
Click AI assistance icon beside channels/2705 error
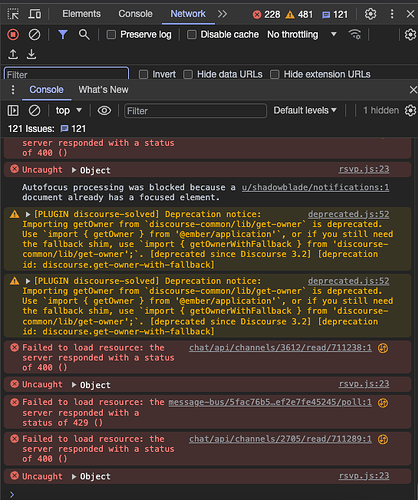pos(383,439)
